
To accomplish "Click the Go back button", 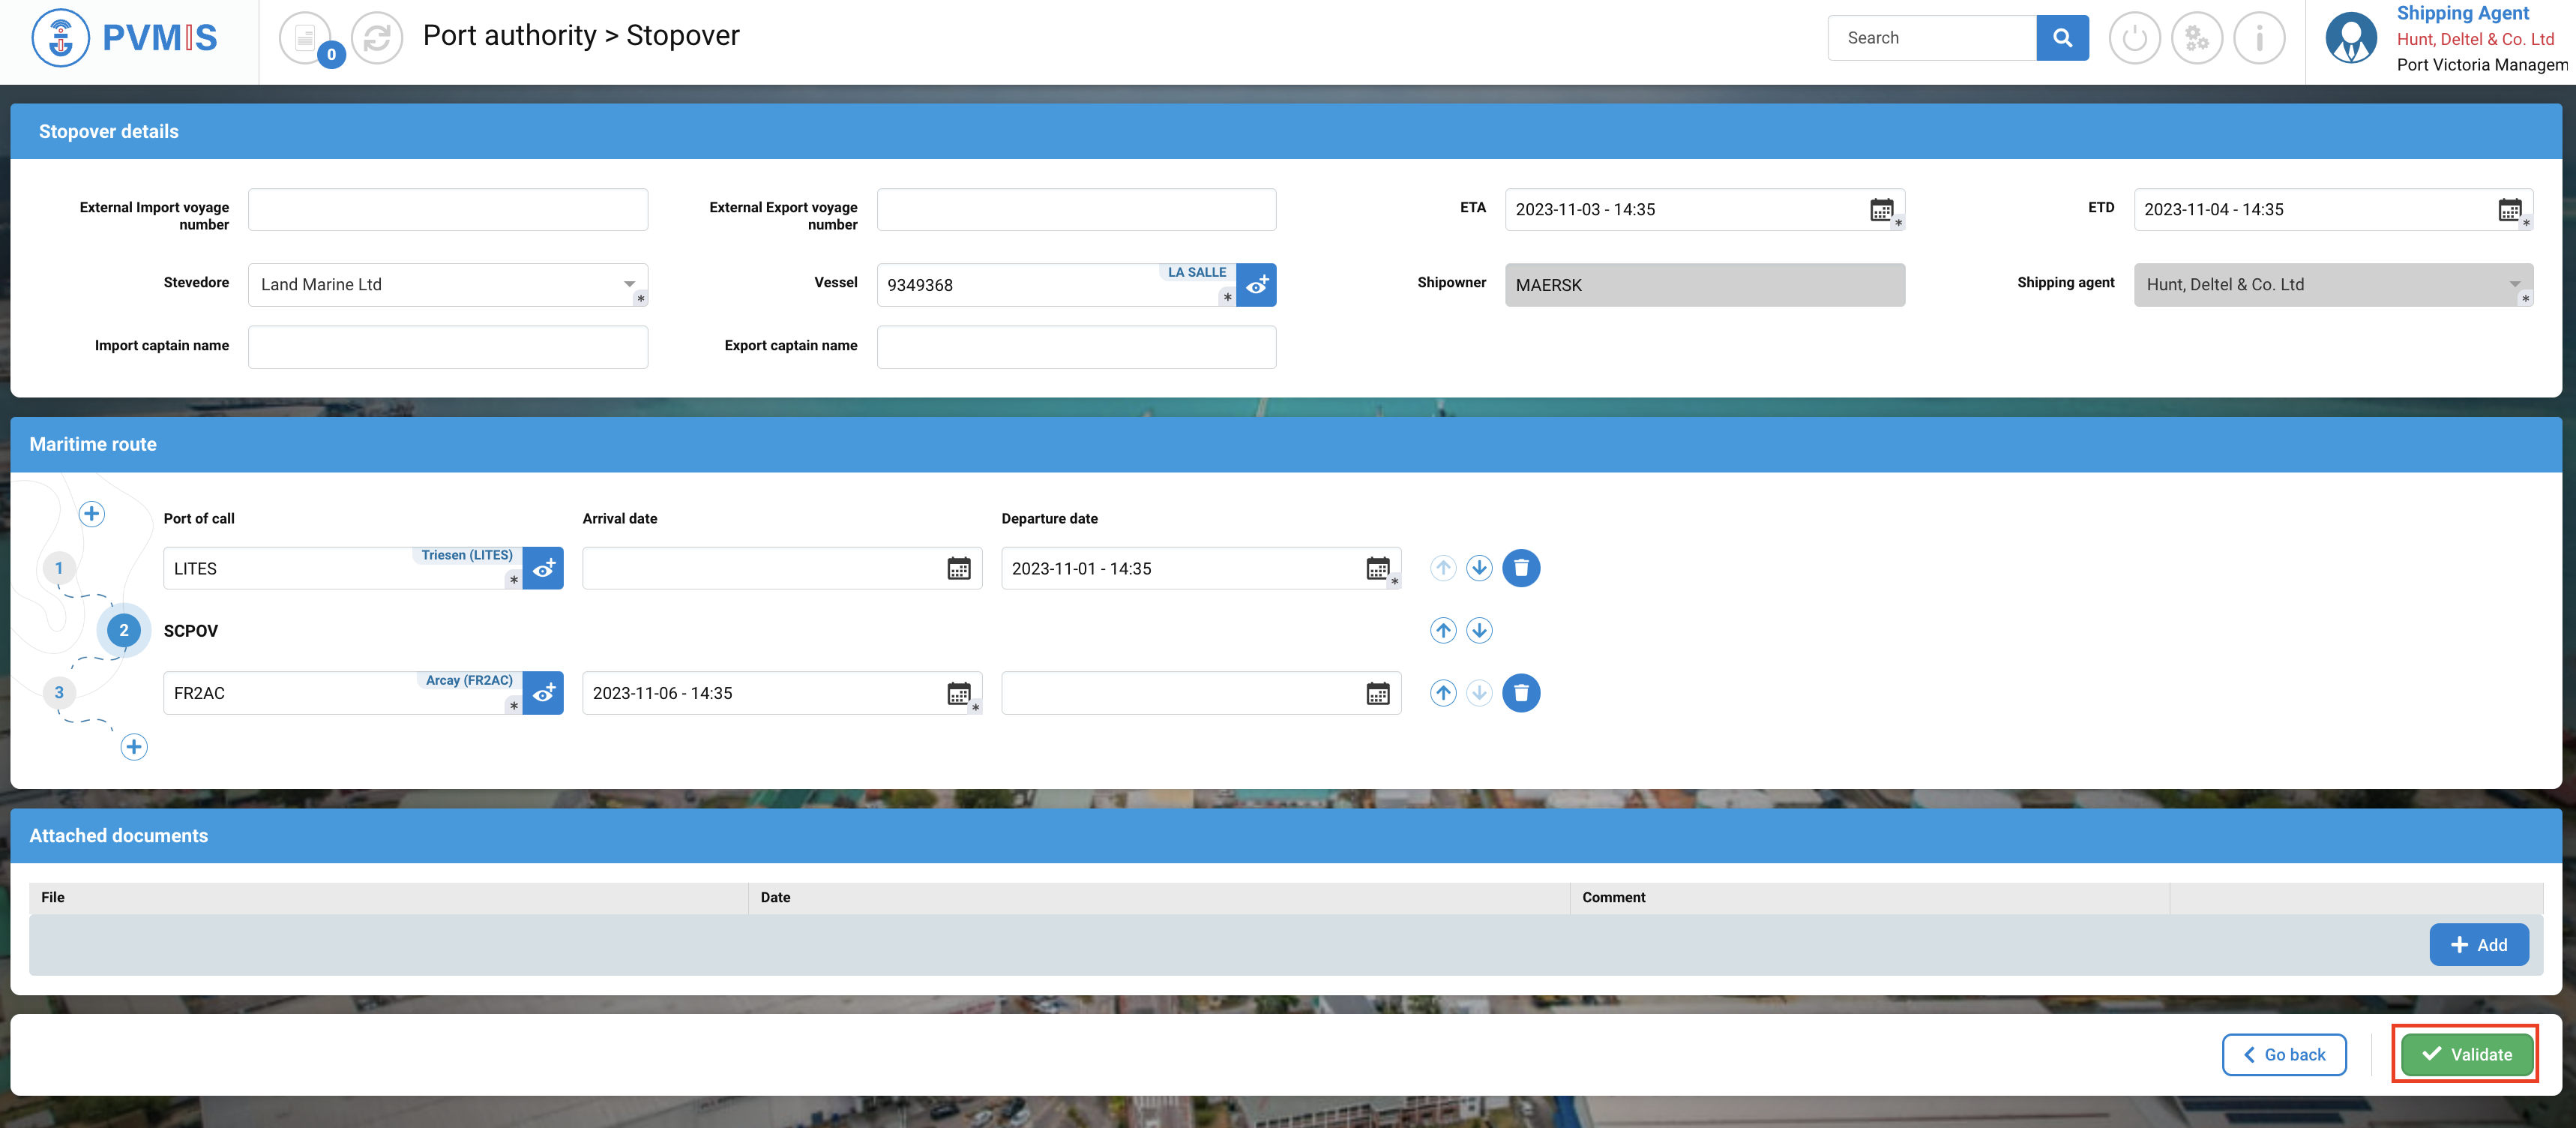I will [x=2284, y=1054].
